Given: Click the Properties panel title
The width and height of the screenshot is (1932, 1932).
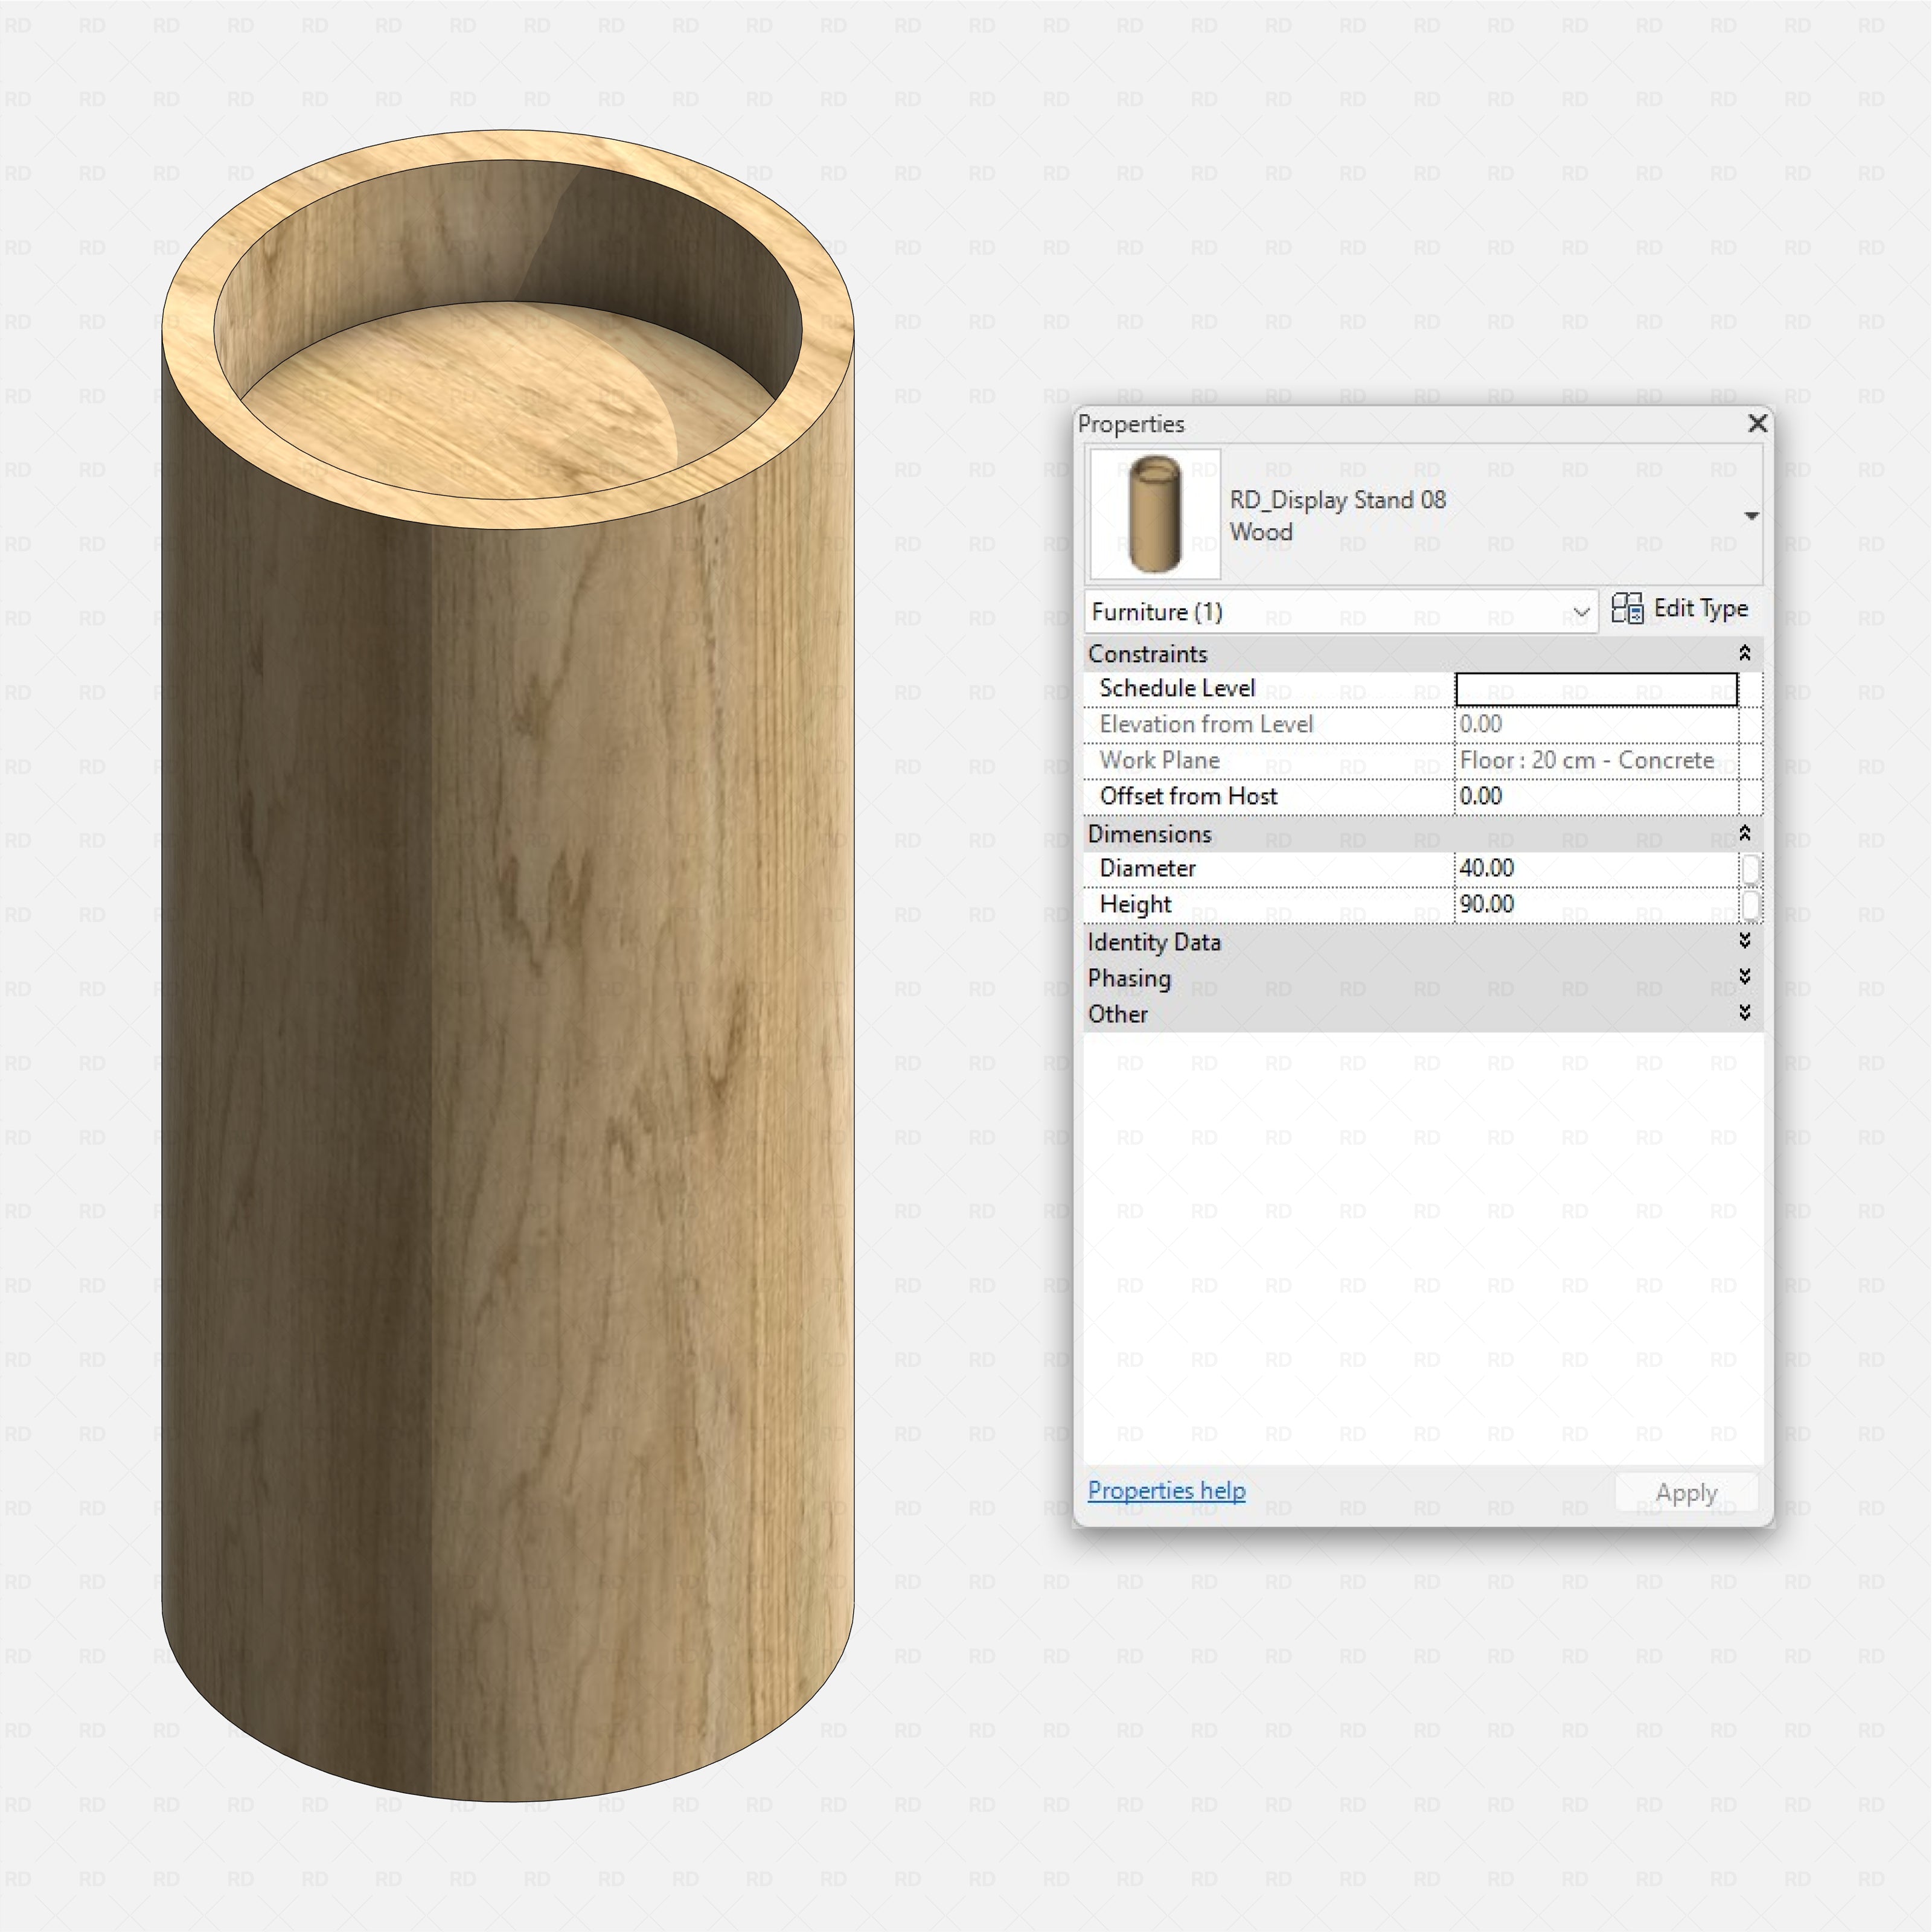Looking at the screenshot, I should pyautogui.click(x=1131, y=424).
